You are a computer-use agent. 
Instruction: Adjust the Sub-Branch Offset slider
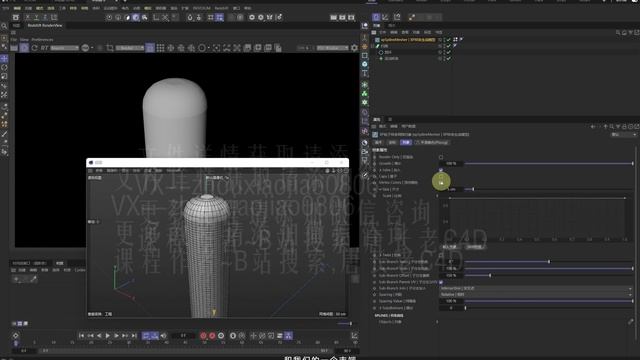point(549,275)
